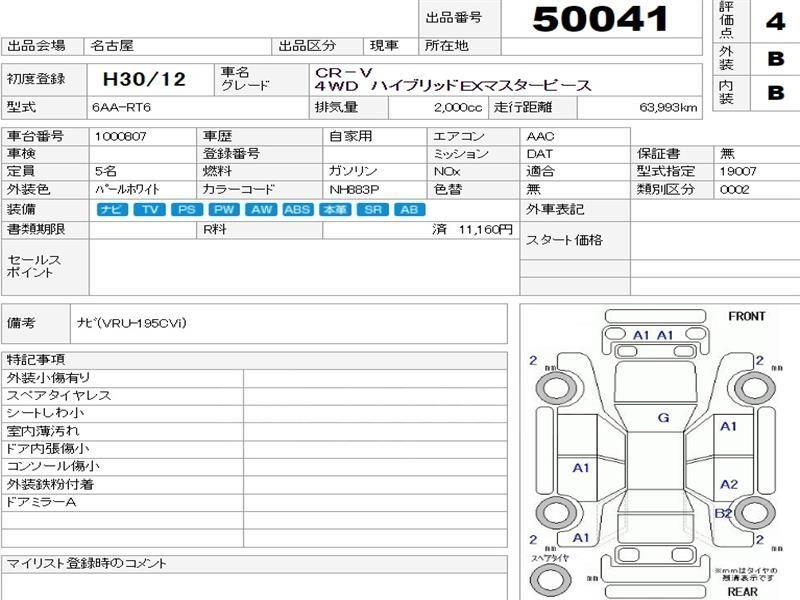800x600 pixels.
Task: Select the note スペアタイヤレス
Action: tap(59, 396)
